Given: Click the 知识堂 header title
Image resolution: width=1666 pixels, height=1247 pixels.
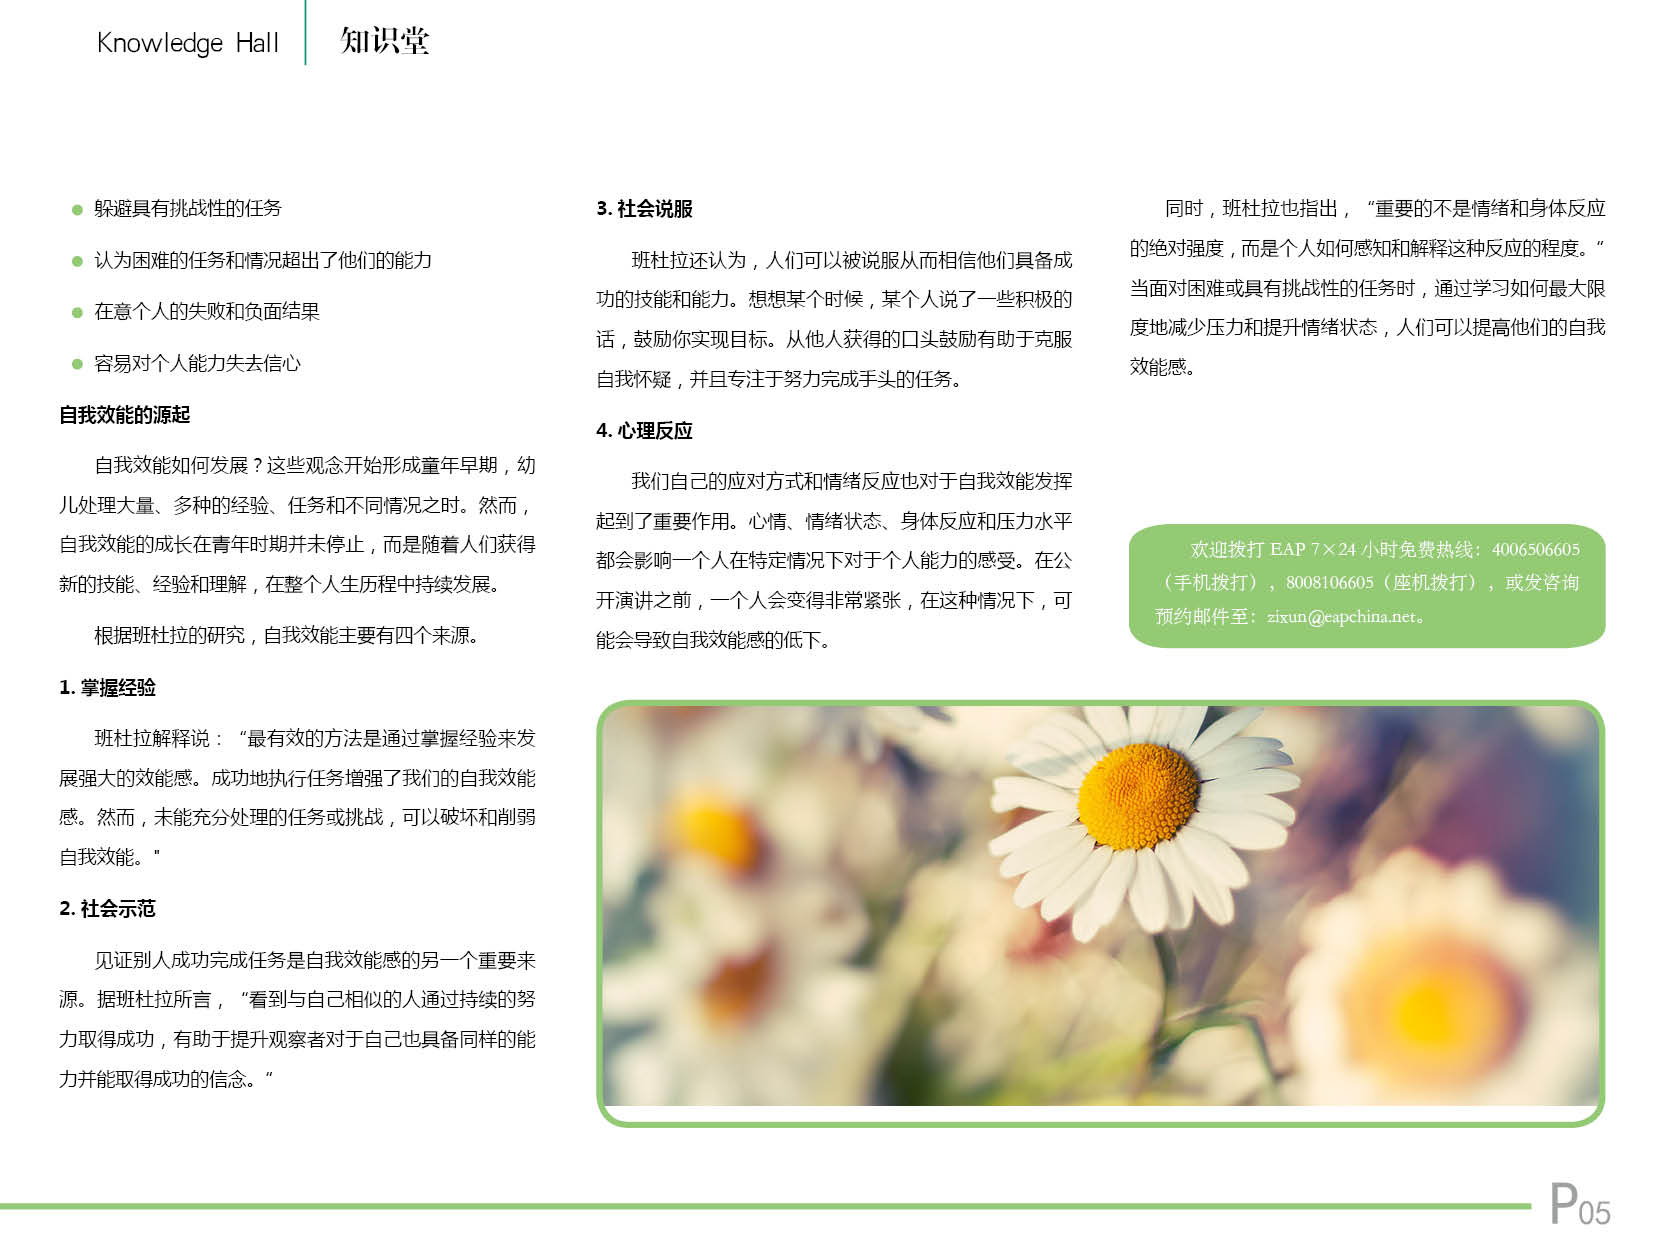Looking at the screenshot, I should pos(384,41).
